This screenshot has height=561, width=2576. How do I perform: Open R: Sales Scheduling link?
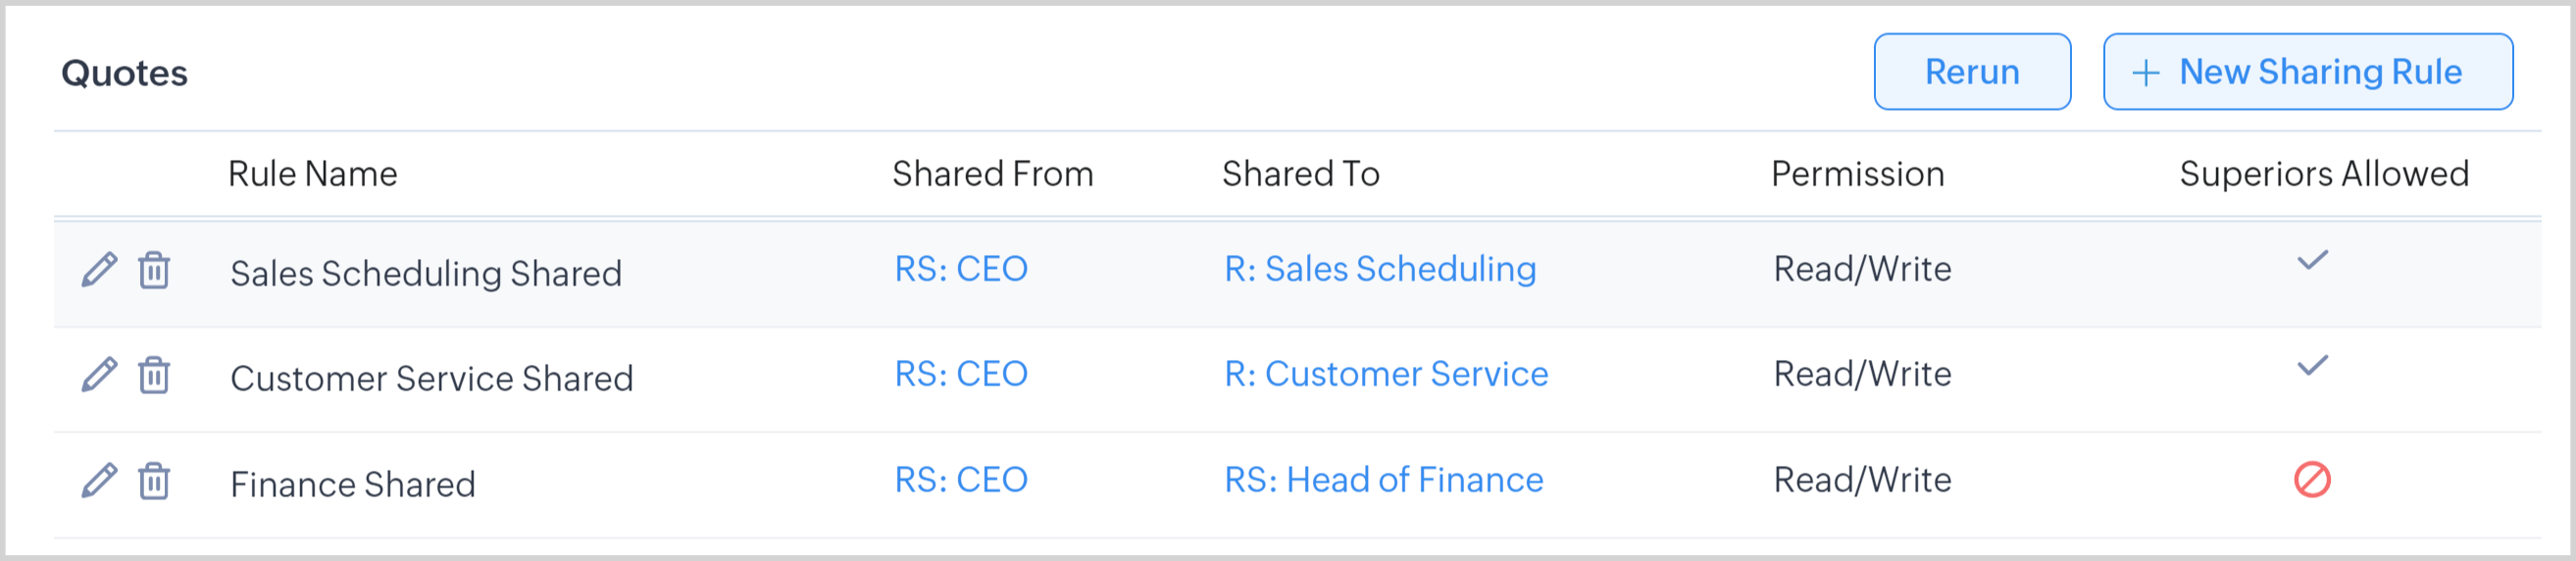coord(1380,269)
